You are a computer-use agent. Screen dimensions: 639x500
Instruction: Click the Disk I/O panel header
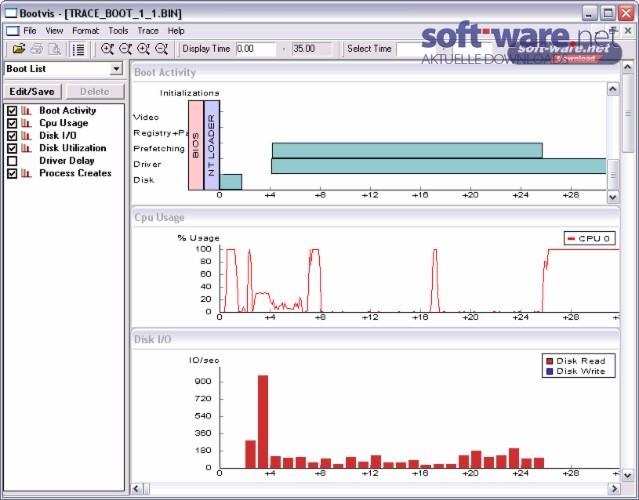[375, 339]
